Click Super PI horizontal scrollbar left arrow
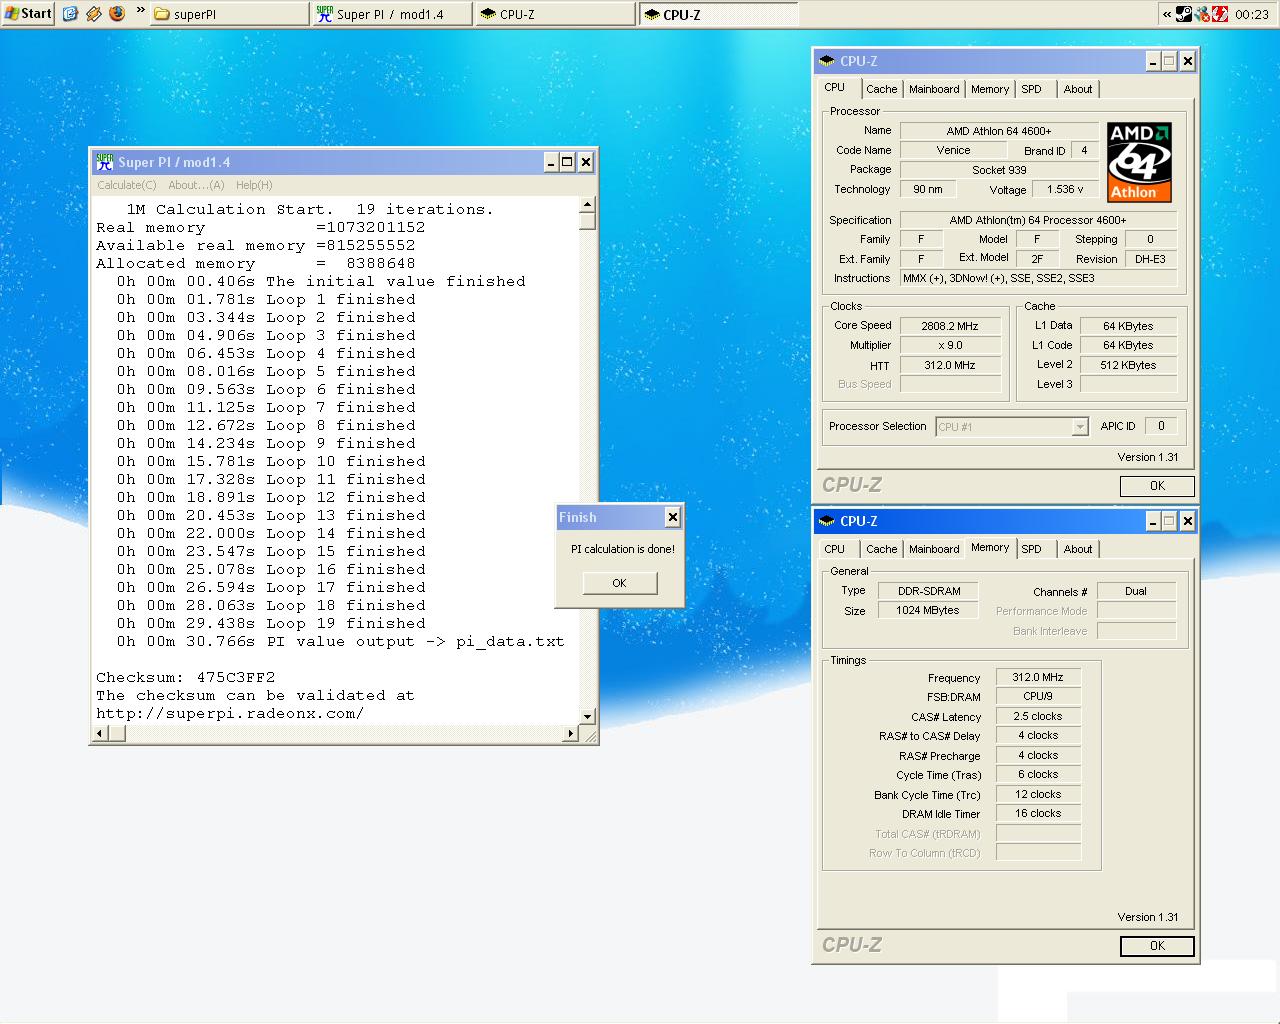1280x1024 pixels. click(x=99, y=734)
